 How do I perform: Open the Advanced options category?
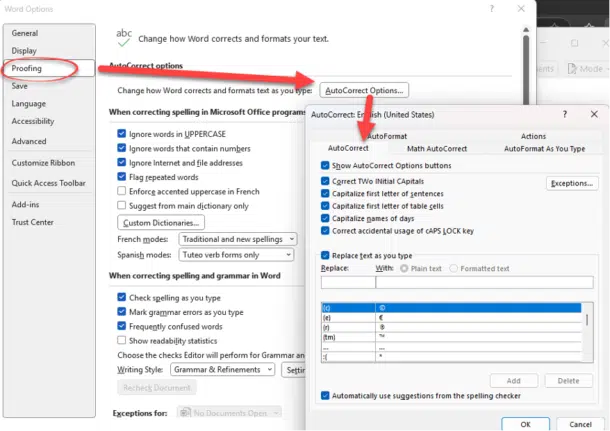[29, 141]
